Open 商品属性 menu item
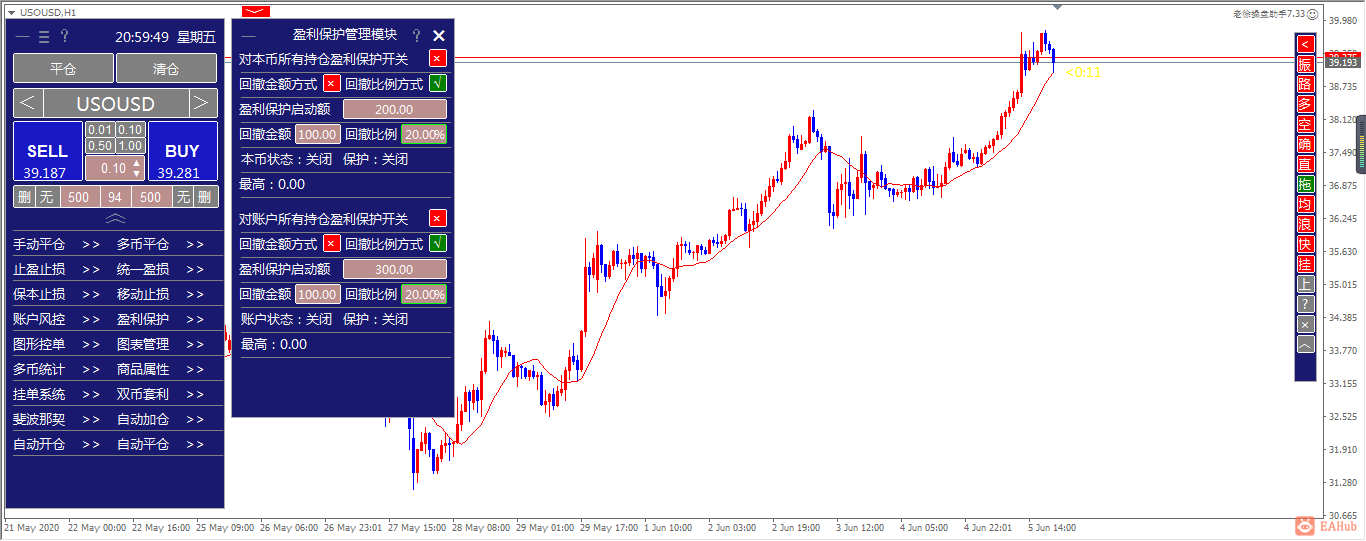Viewport: 1366px width, 541px height. [x=143, y=369]
